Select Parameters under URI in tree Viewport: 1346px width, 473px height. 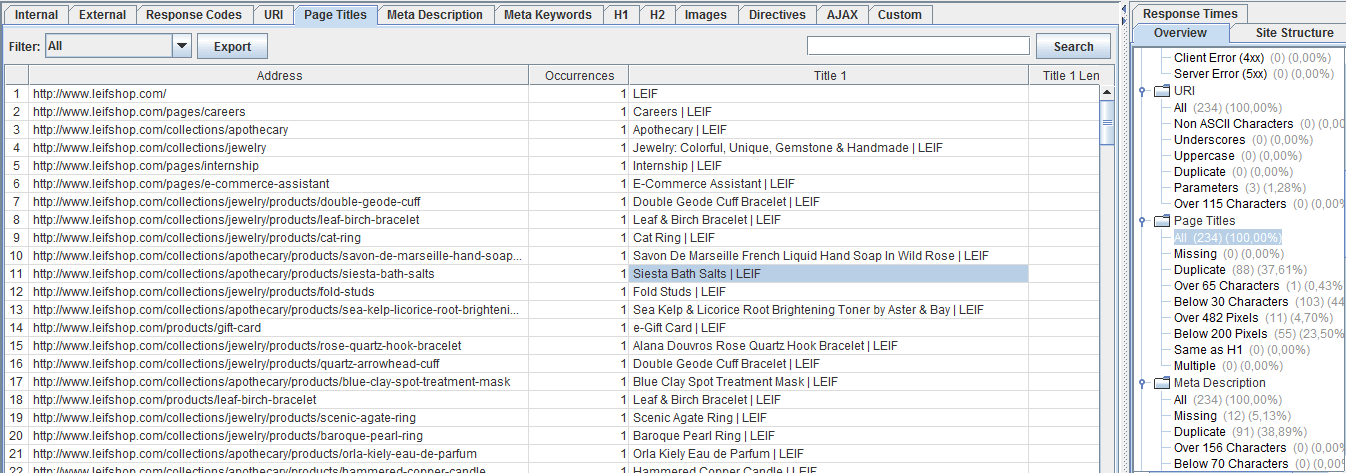tap(1205, 187)
